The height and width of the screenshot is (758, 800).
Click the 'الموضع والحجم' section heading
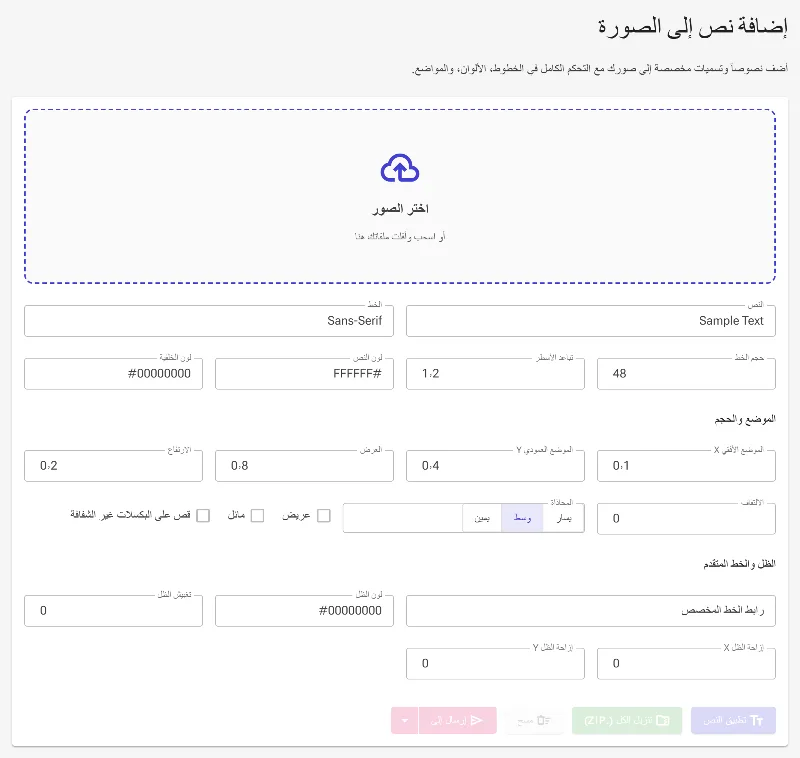coord(745,419)
